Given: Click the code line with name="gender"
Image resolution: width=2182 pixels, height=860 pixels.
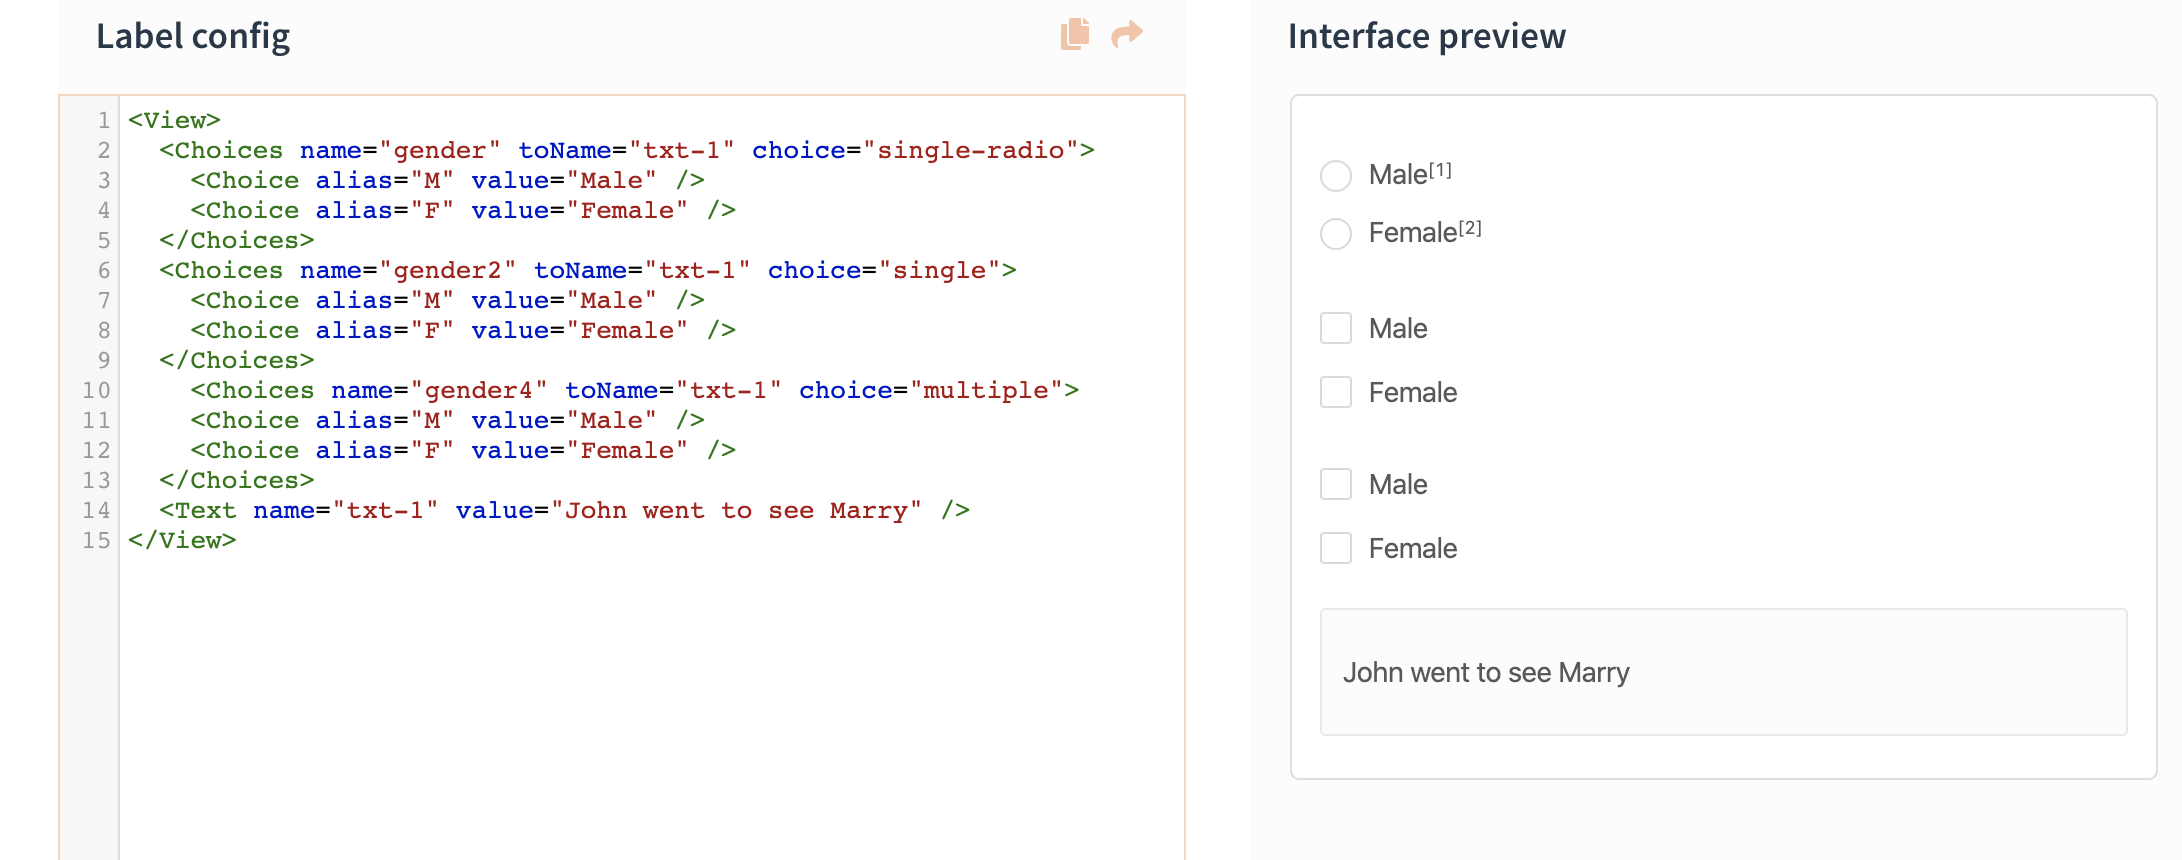Looking at the screenshot, I should tap(627, 150).
